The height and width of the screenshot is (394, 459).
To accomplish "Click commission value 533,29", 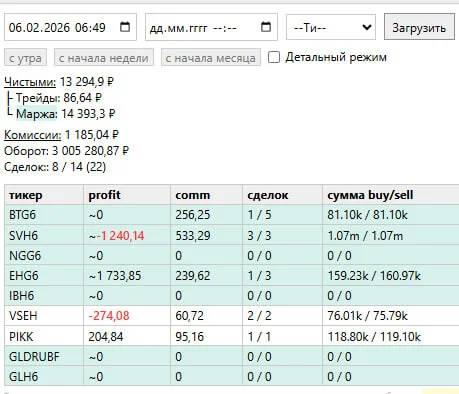I will [x=193, y=236].
